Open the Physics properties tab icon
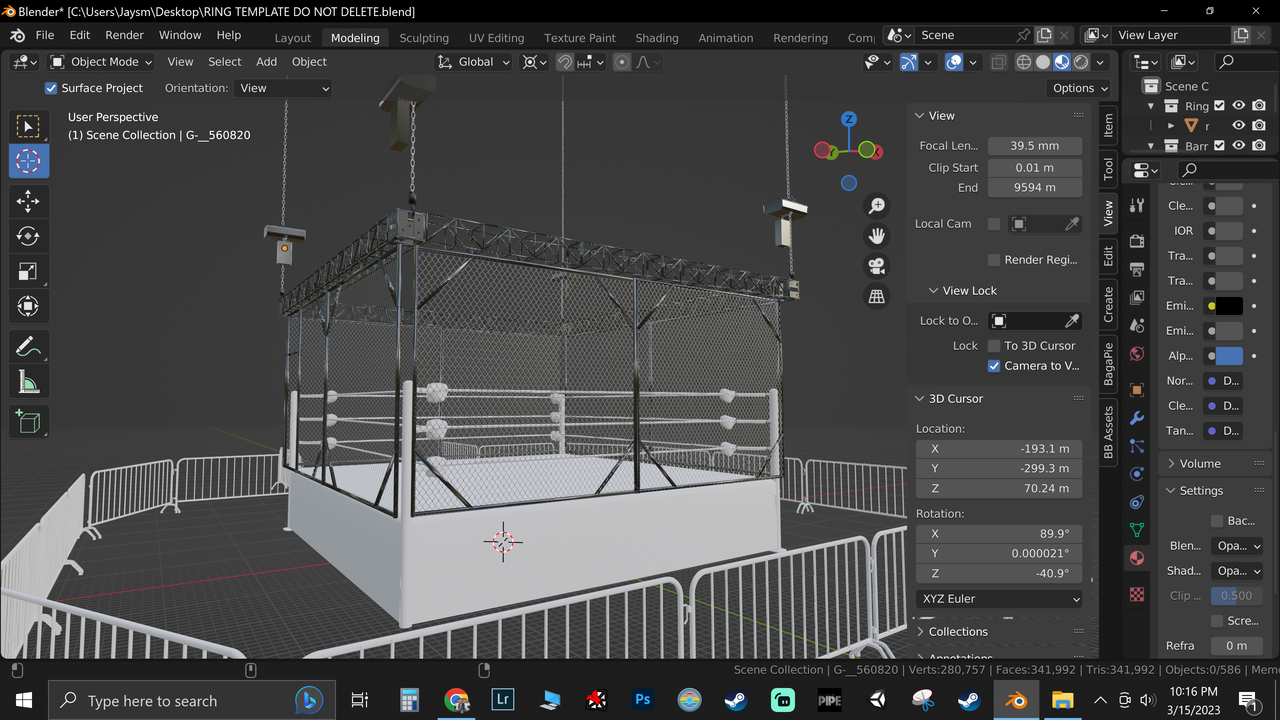 tap(1137, 474)
